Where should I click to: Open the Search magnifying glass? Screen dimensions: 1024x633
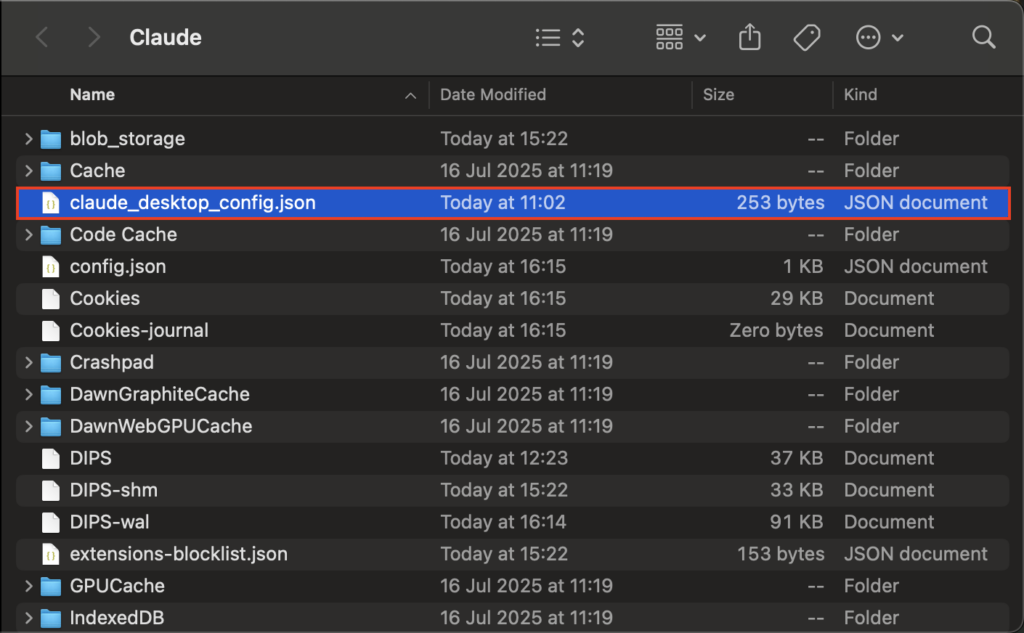click(x=983, y=38)
